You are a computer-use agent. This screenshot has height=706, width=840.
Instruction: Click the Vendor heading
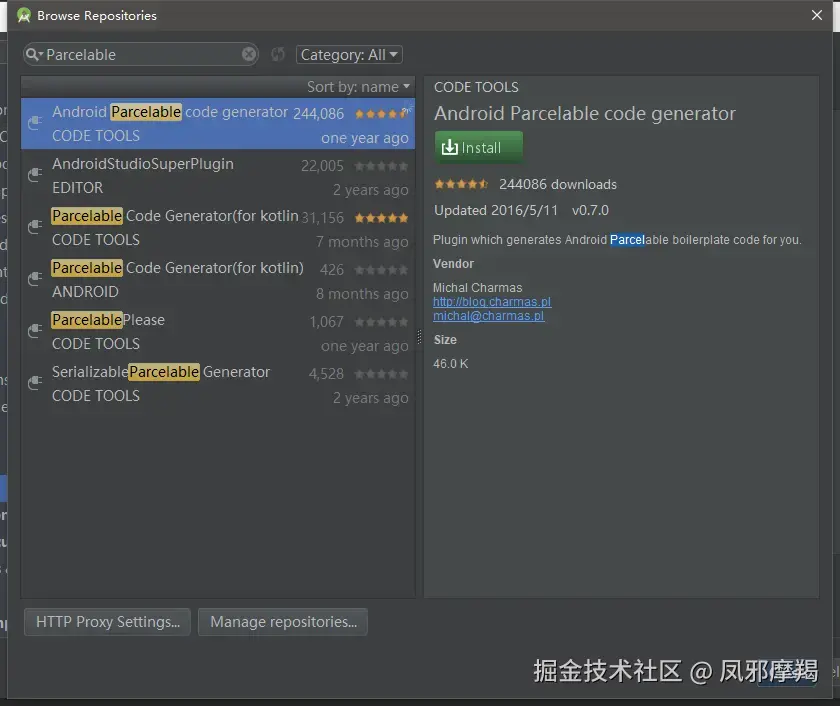tap(453, 264)
